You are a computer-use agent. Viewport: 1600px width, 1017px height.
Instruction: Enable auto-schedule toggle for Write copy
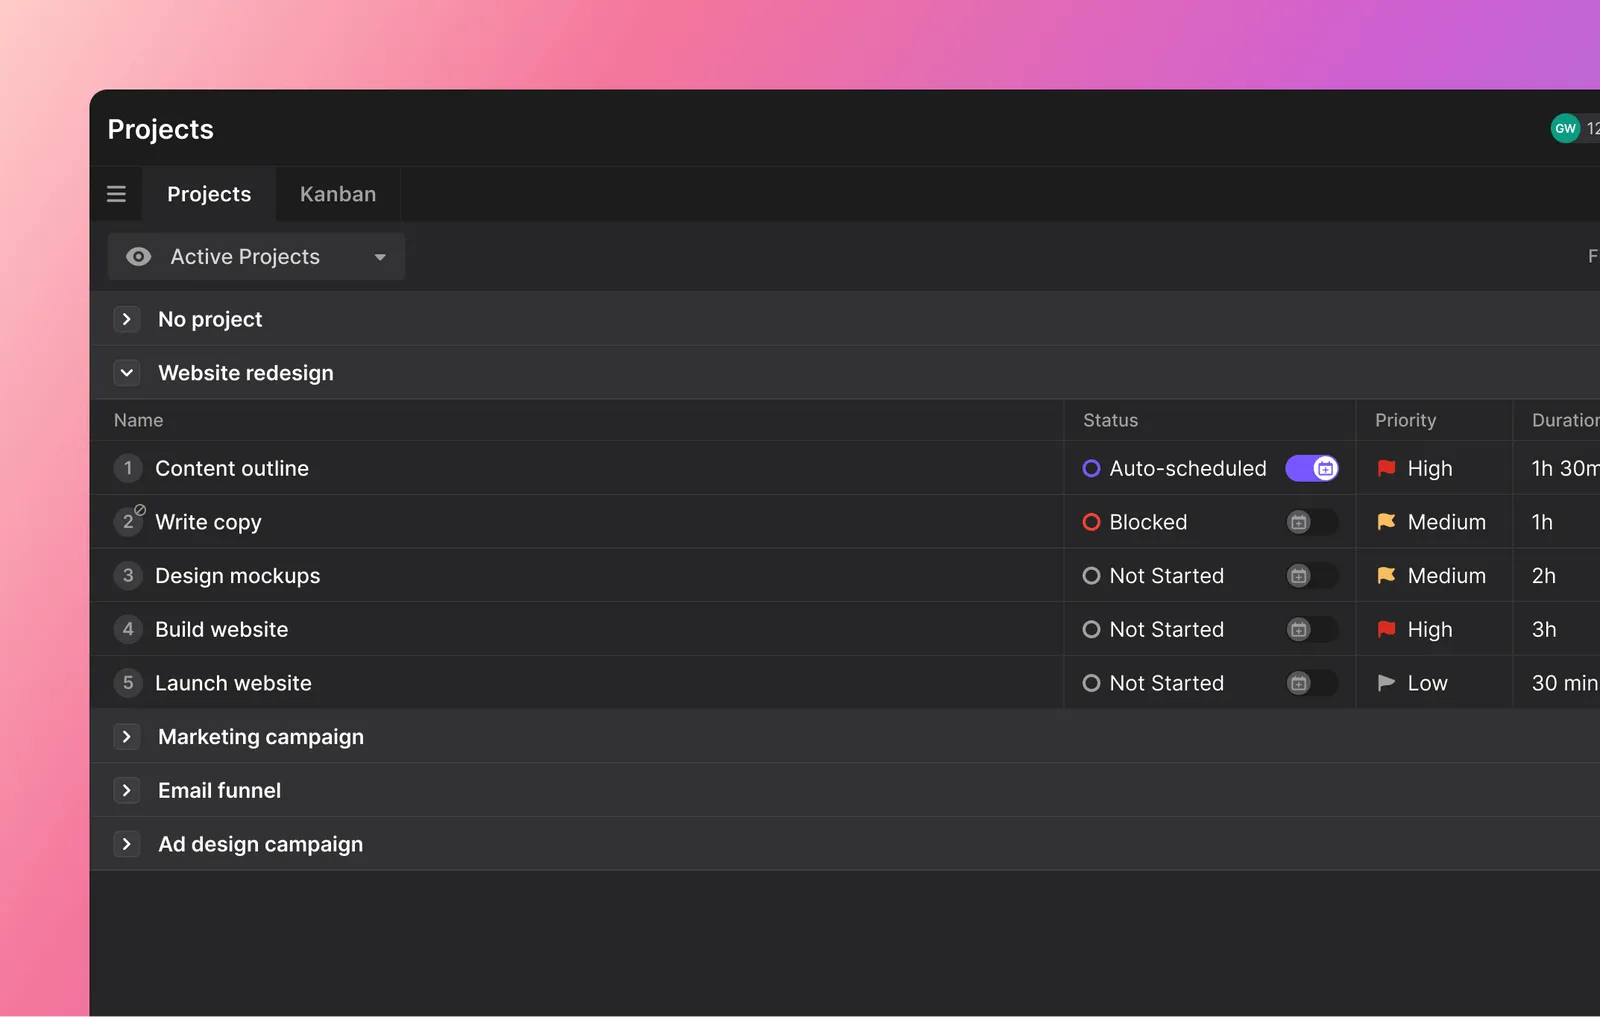[x=1311, y=522]
